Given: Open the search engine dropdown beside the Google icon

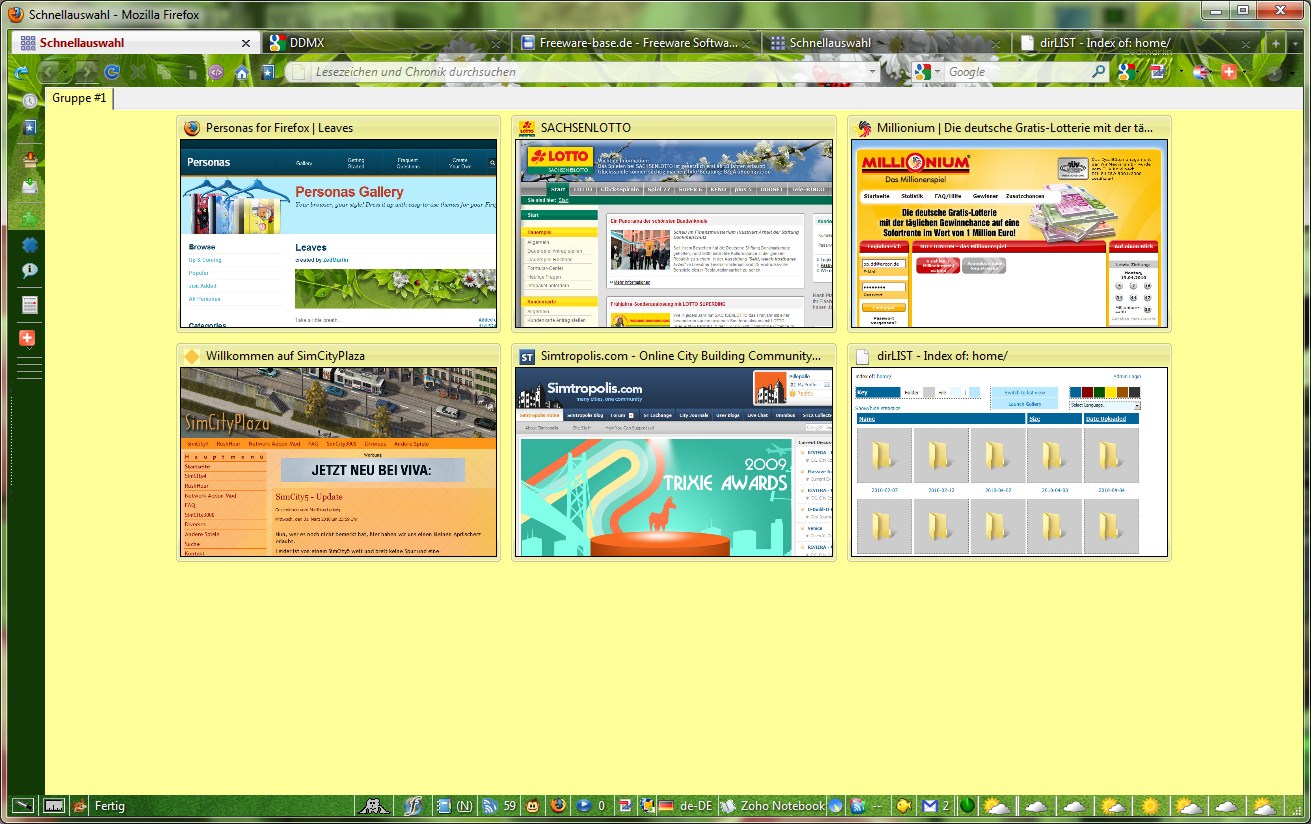Looking at the screenshot, I should [937, 72].
